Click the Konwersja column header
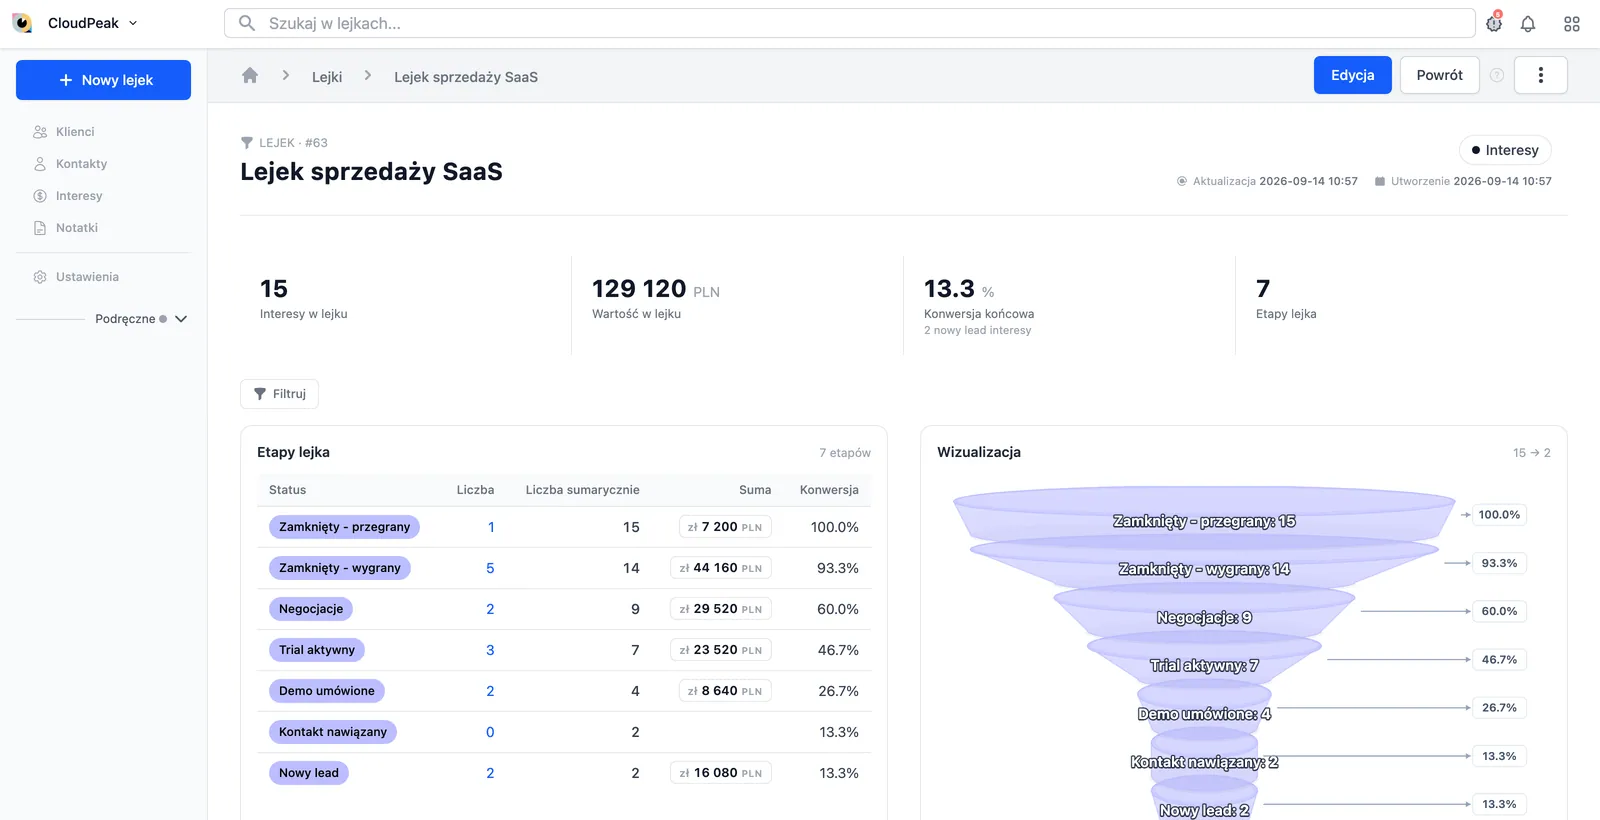Image resolution: width=1600 pixels, height=820 pixels. point(829,490)
